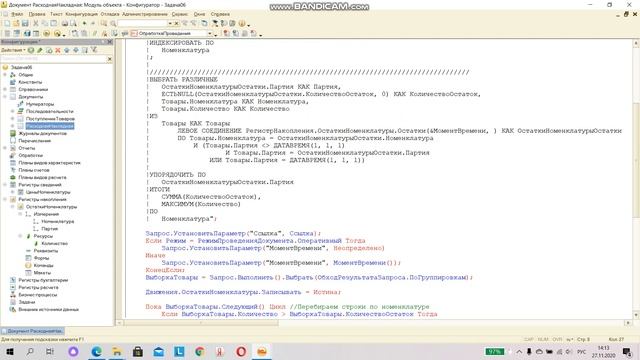Image resolution: width=640 pixels, height=360 pixels.
Task: Select Бизнес-процессы in the tree
Action: point(38,295)
